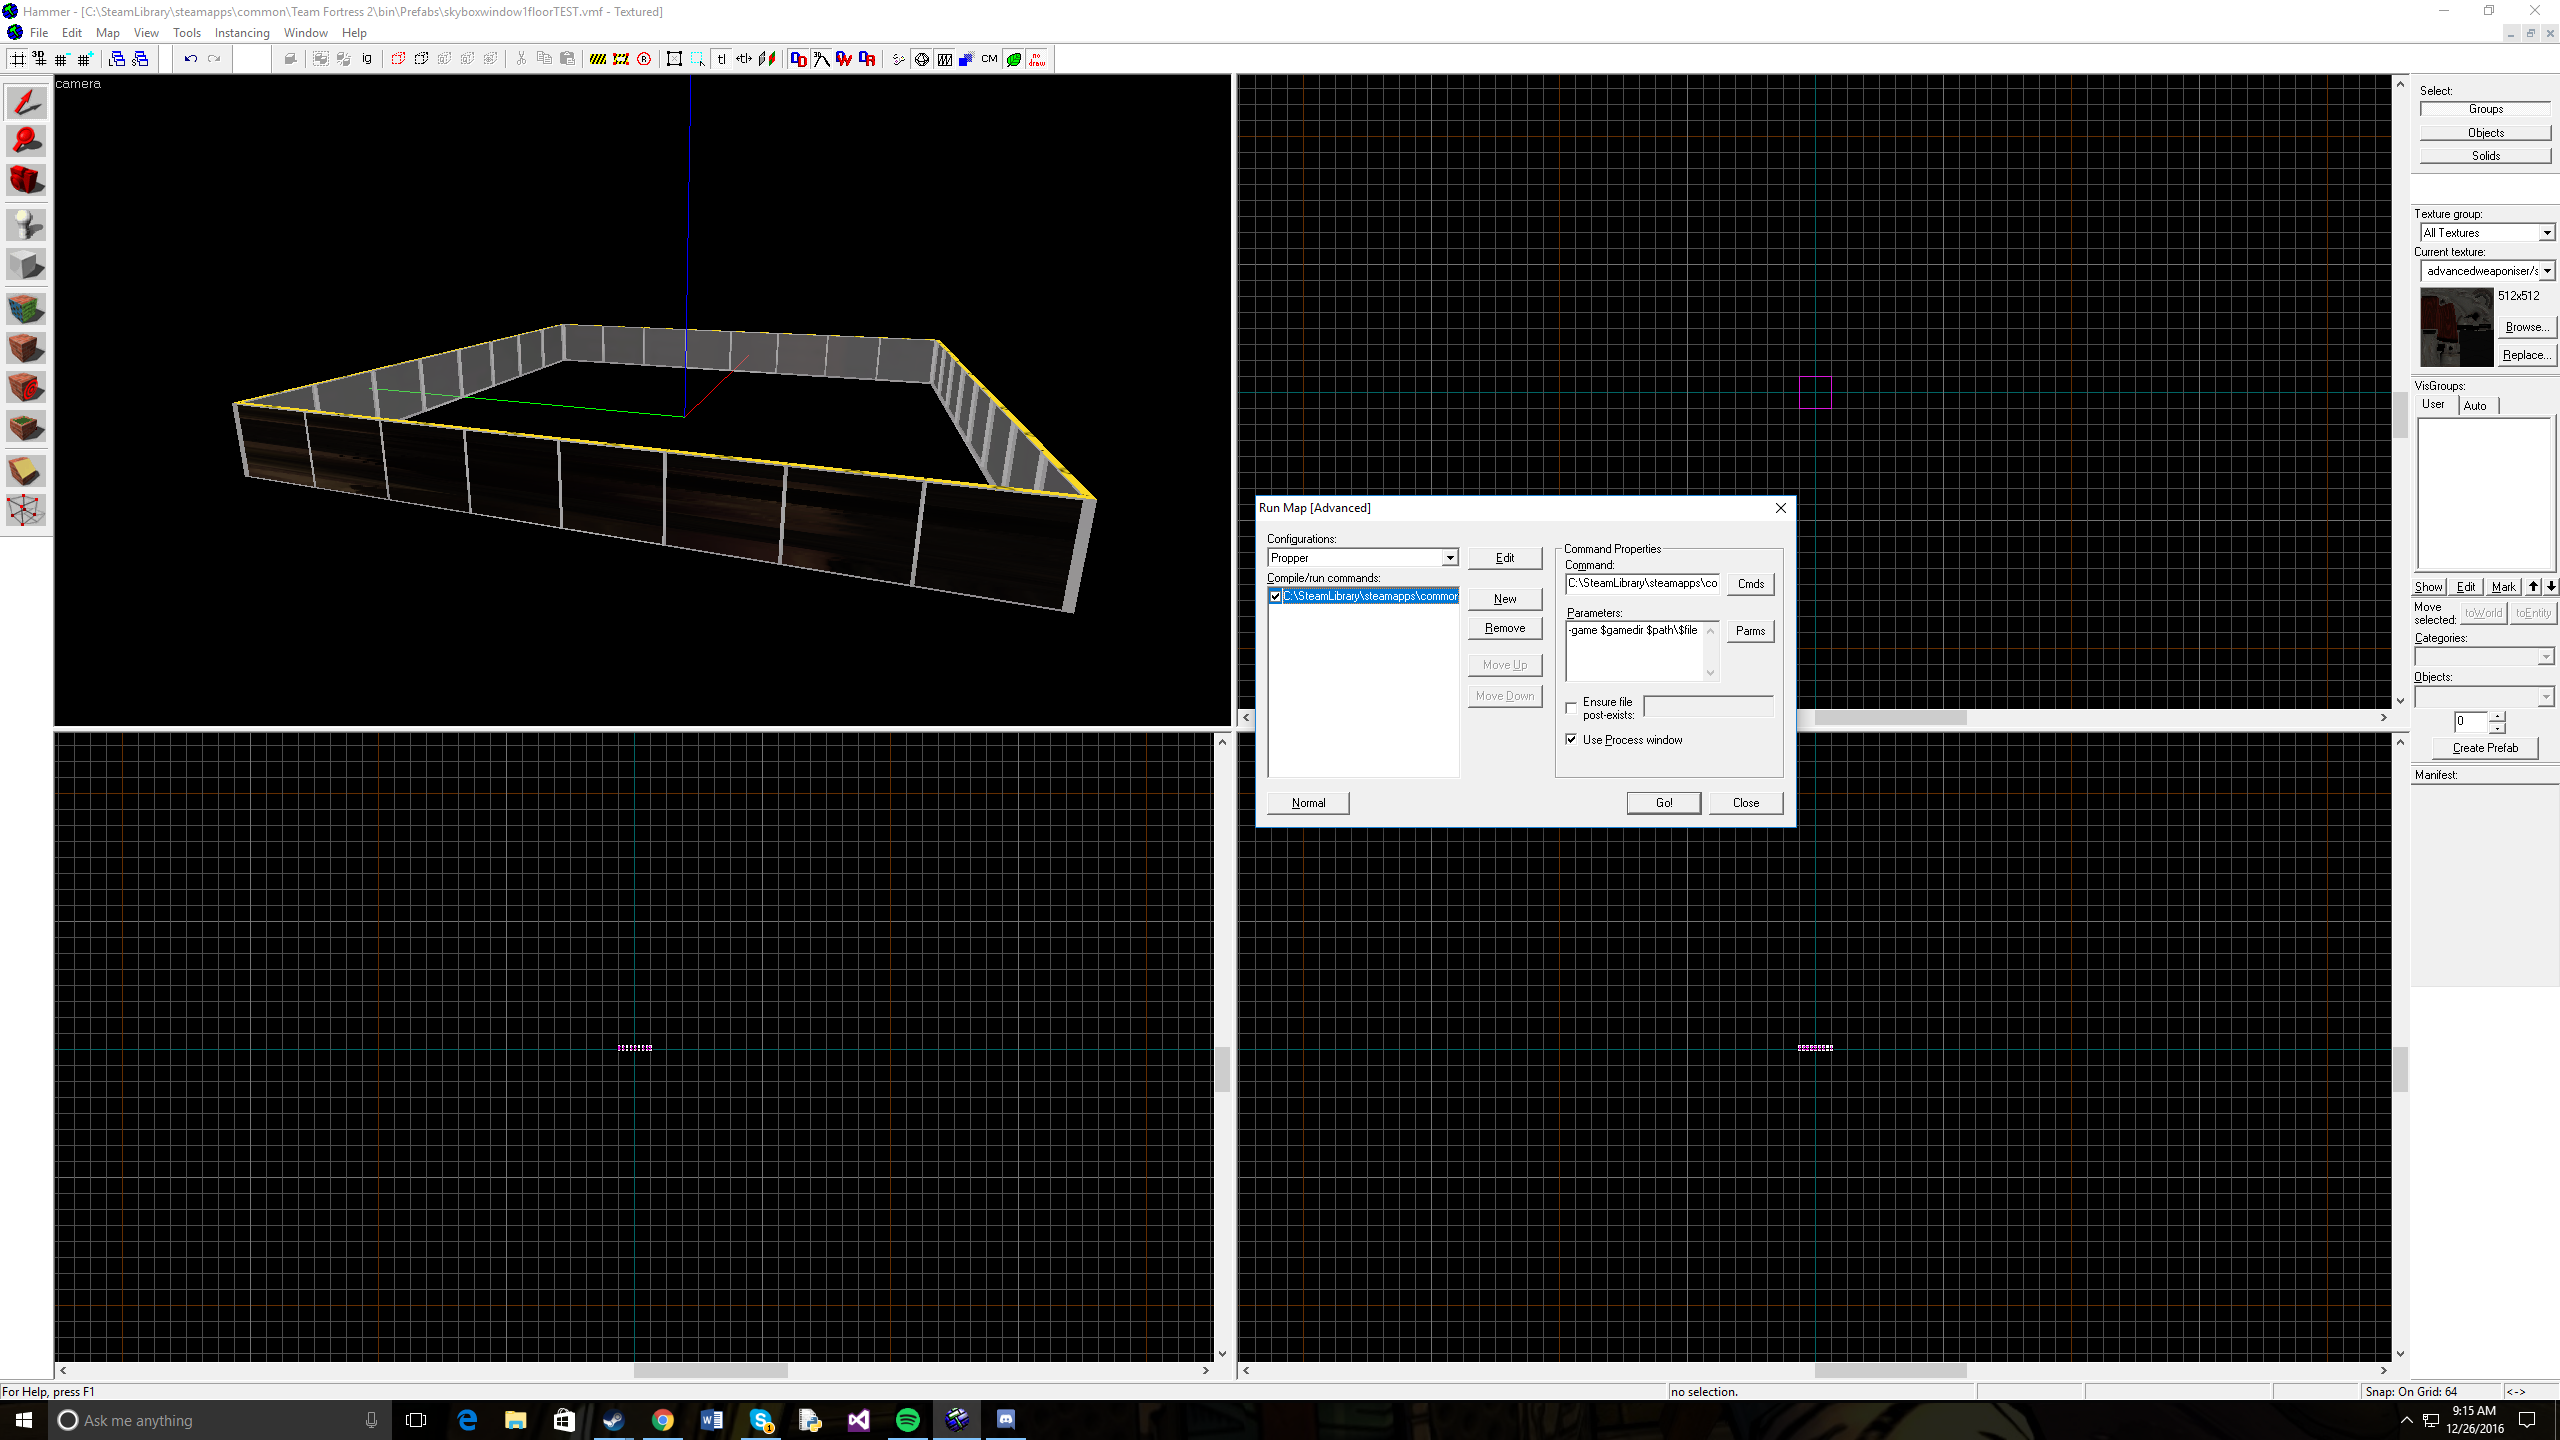The image size is (2560, 1440).
Task: Click the Paste clipboard icon
Action: (567, 59)
